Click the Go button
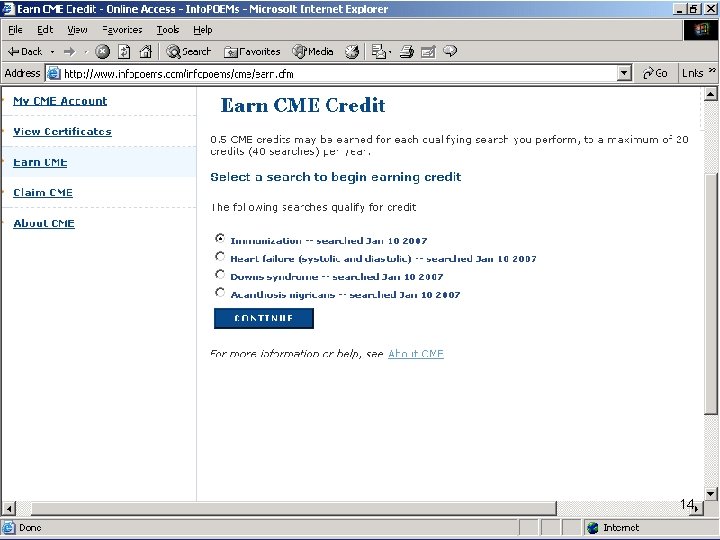 (x=655, y=73)
